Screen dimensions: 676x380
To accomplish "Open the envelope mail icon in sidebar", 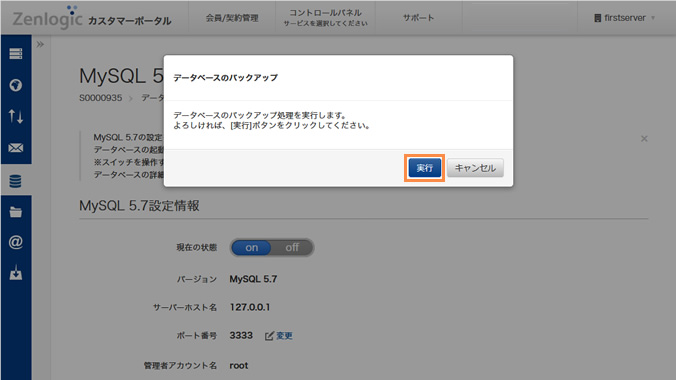I will coord(16,148).
